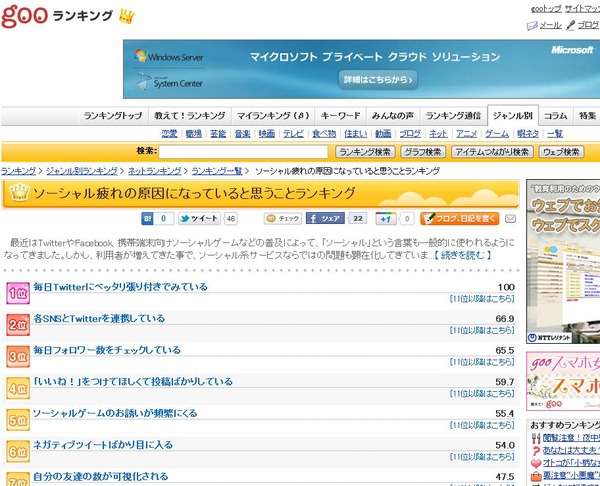Click the 3位 rank badge
The width and height of the screenshot is (600, 486).
click(x=18, y=357)
